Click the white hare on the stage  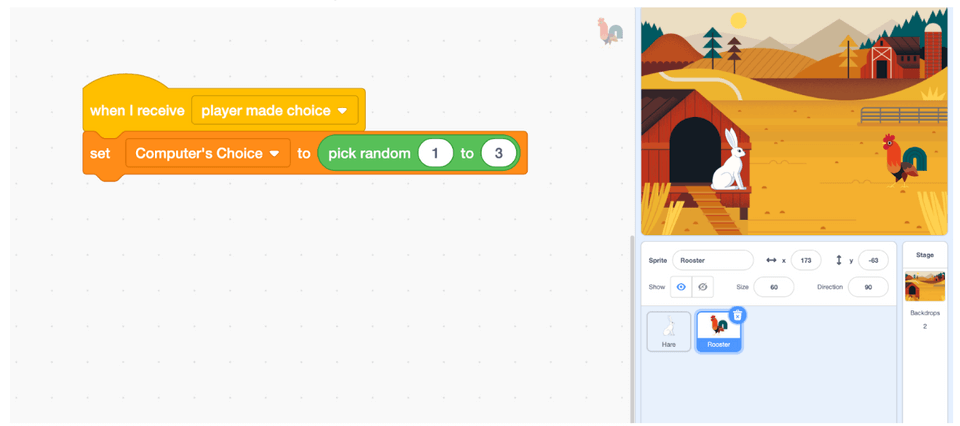pos(729,160)
